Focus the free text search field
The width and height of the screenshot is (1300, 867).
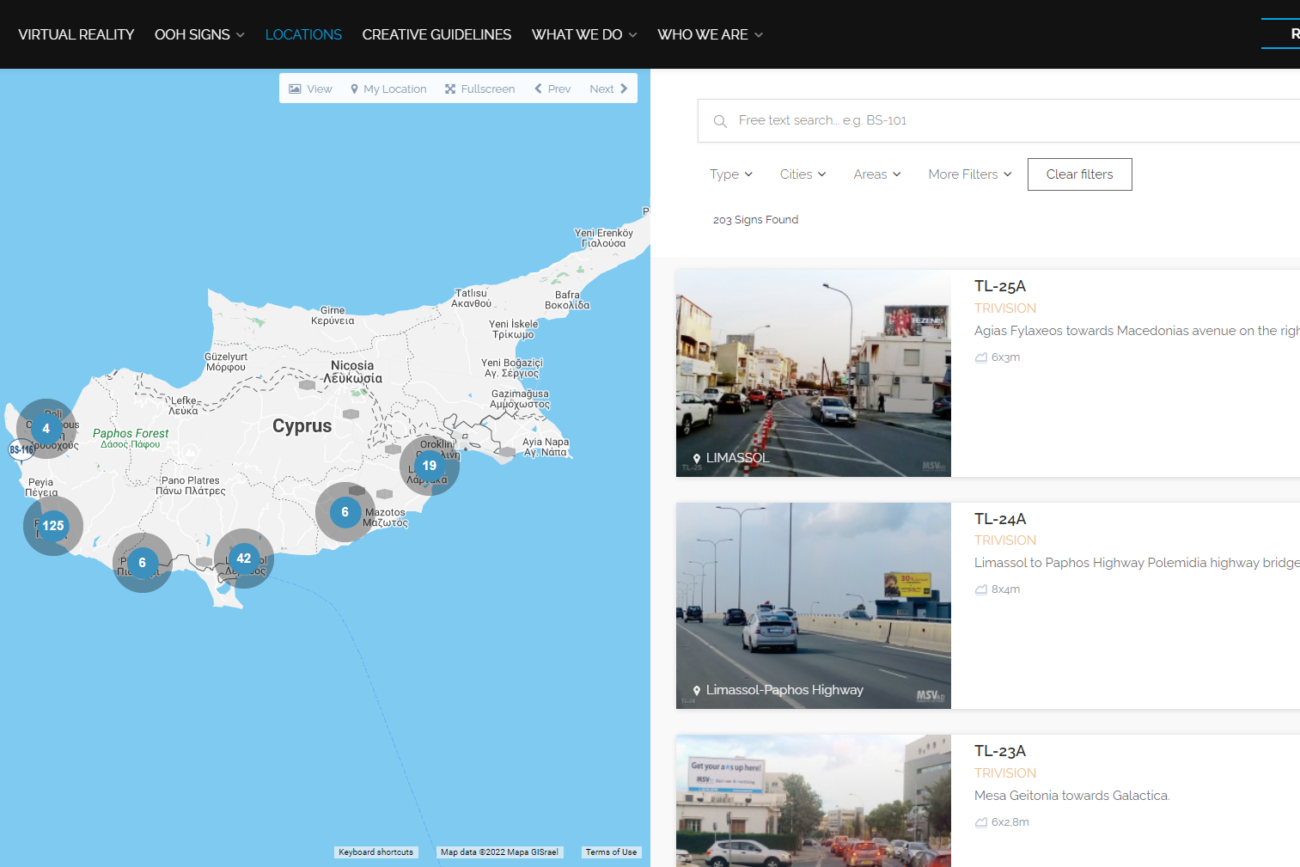click(x=1000, y=121)
